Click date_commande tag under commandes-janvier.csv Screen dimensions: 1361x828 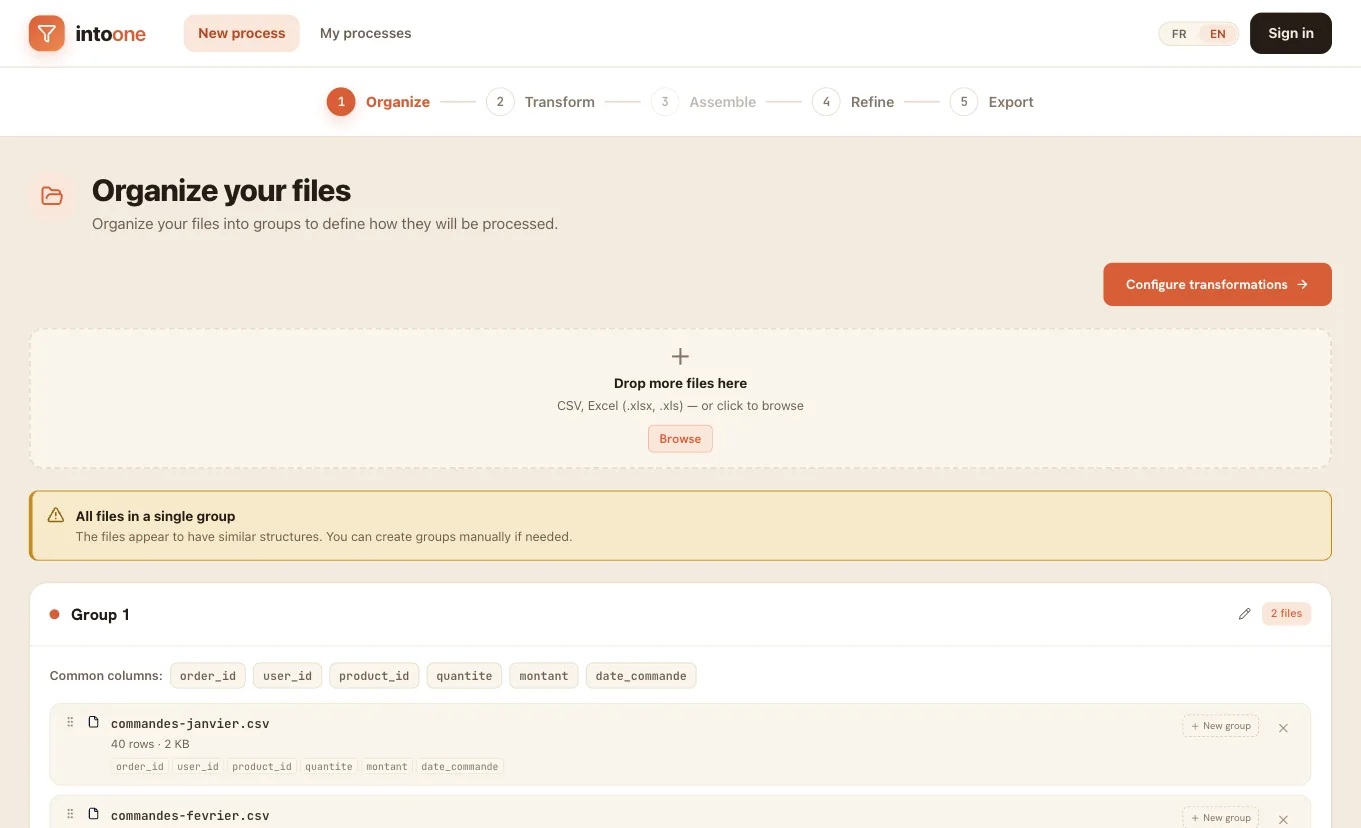(x=460, y=767)
